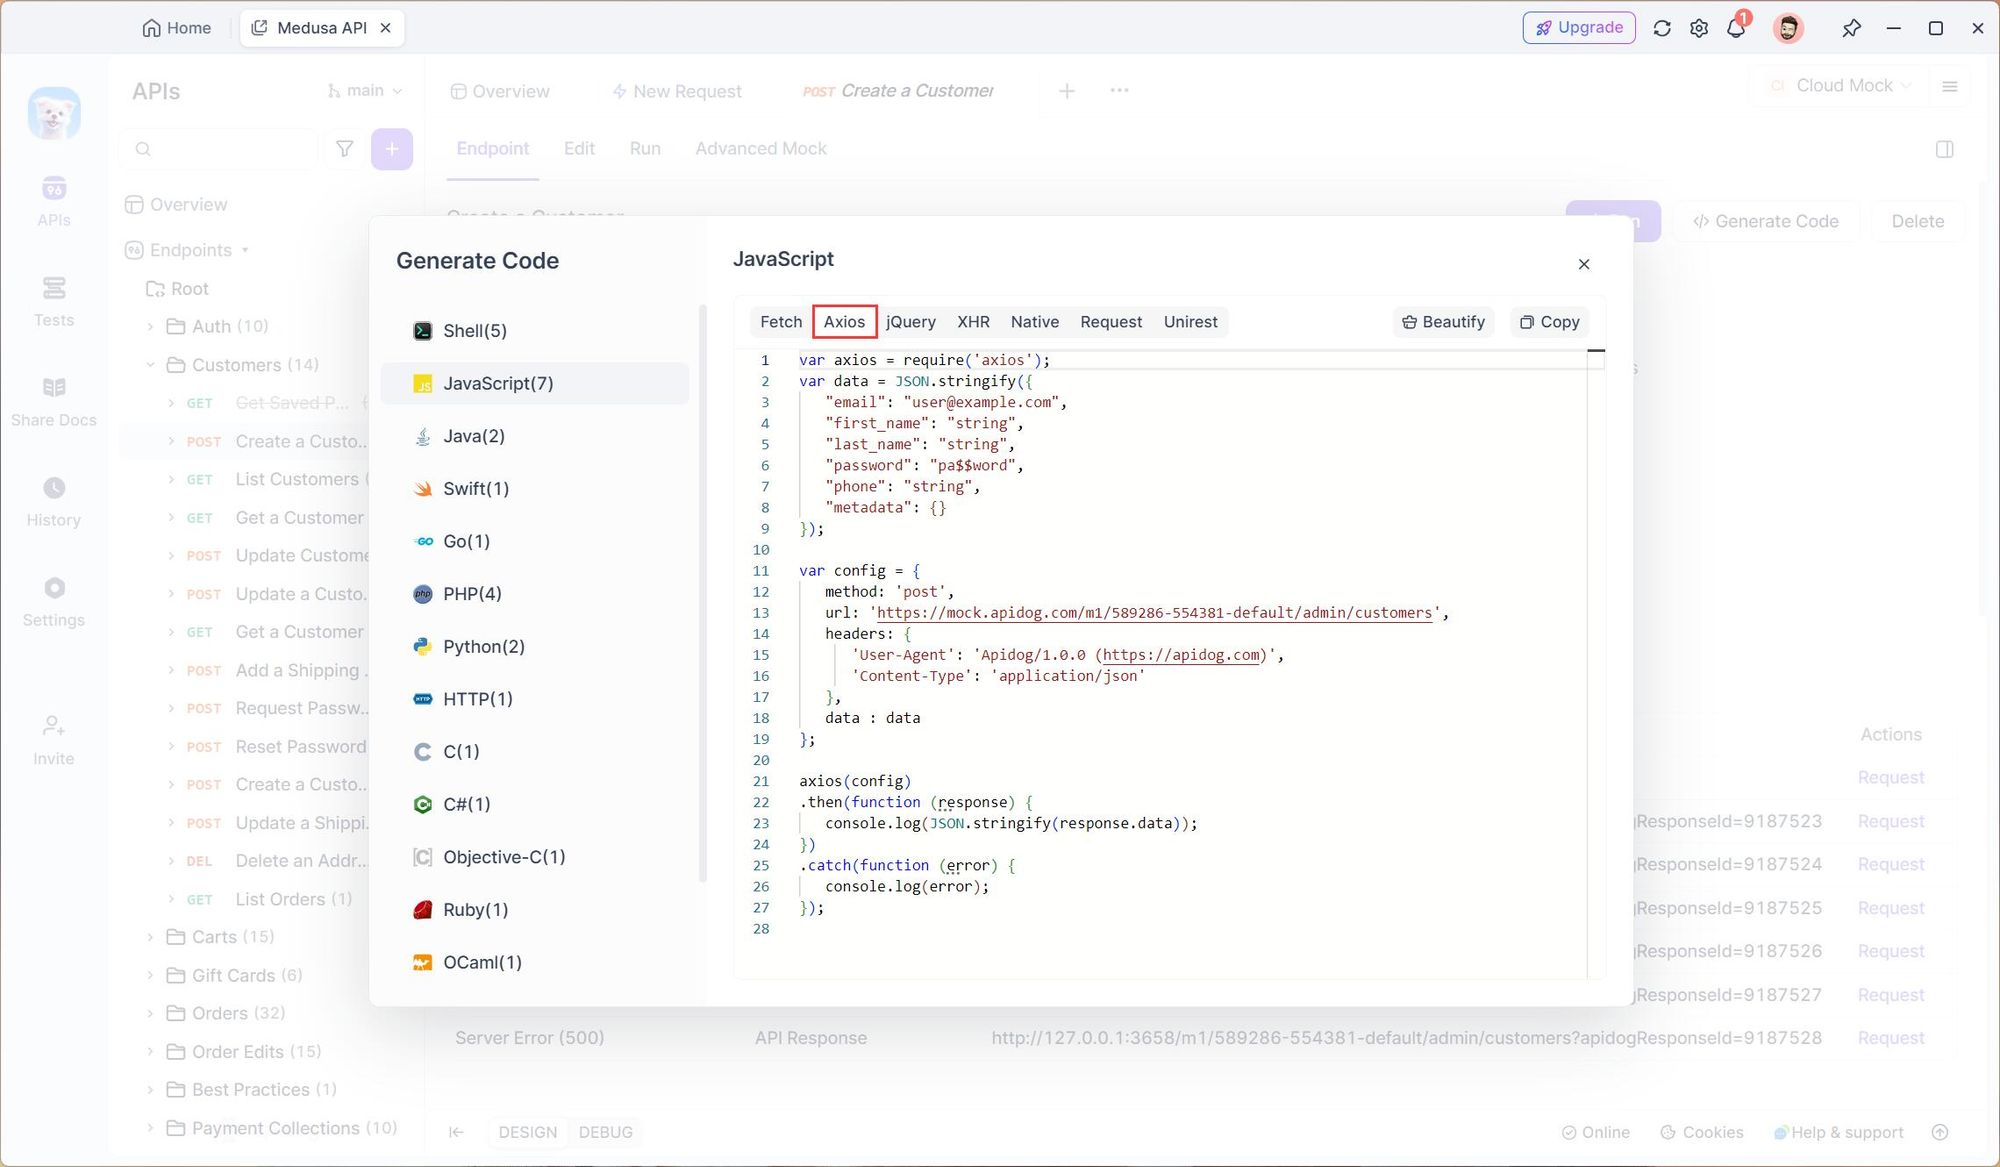The image size is (2000, 1167).
Task: Expand the Auth (10) folder
Action: coord(151,326)
